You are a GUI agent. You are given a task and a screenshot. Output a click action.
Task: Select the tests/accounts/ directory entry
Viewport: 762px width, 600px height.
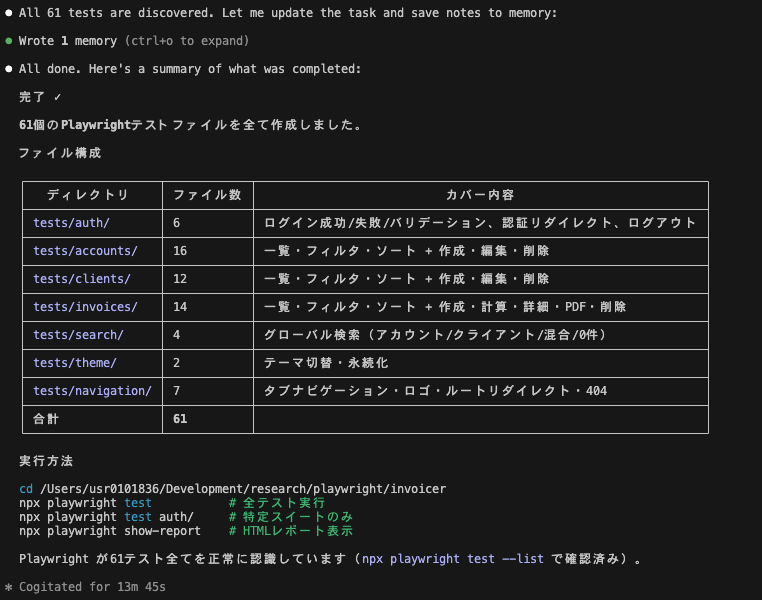(85, 251)
